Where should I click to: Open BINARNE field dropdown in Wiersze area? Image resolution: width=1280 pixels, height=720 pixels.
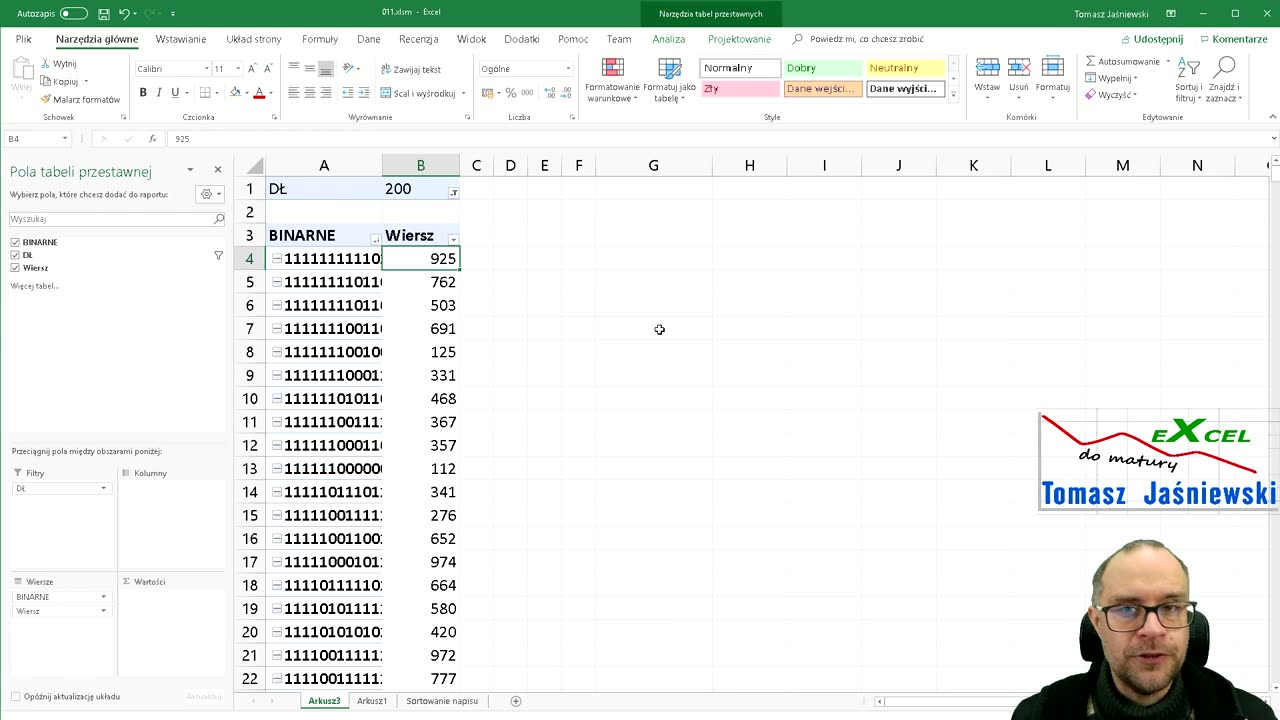(103, 597)
